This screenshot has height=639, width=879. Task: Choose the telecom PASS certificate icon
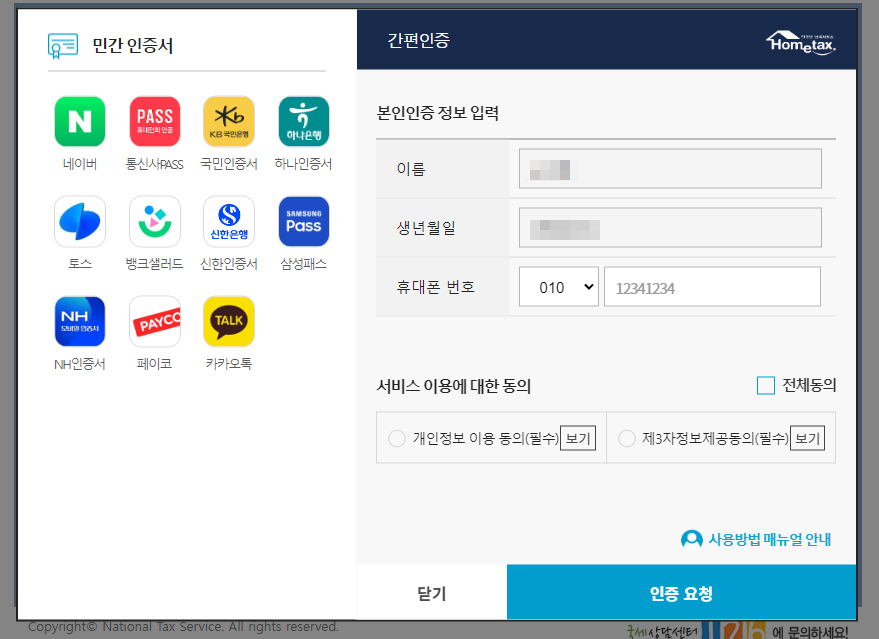click(x=155, y=121)
